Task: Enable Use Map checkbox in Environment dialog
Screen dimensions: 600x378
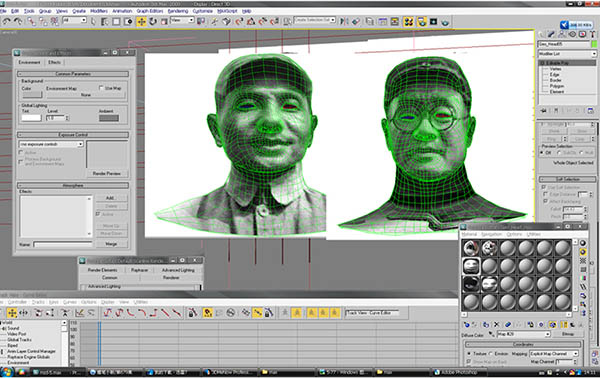Action: [101, 88]
